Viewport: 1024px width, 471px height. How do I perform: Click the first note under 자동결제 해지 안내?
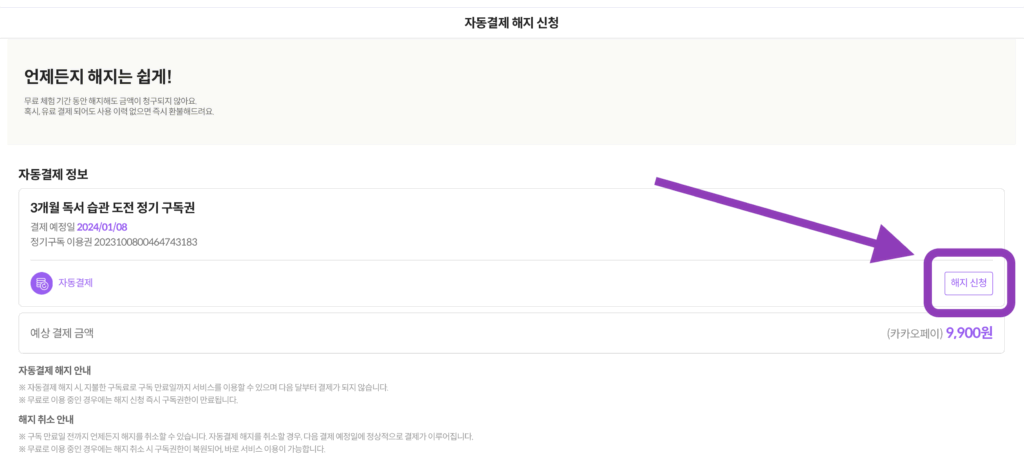tap(202, 387)
